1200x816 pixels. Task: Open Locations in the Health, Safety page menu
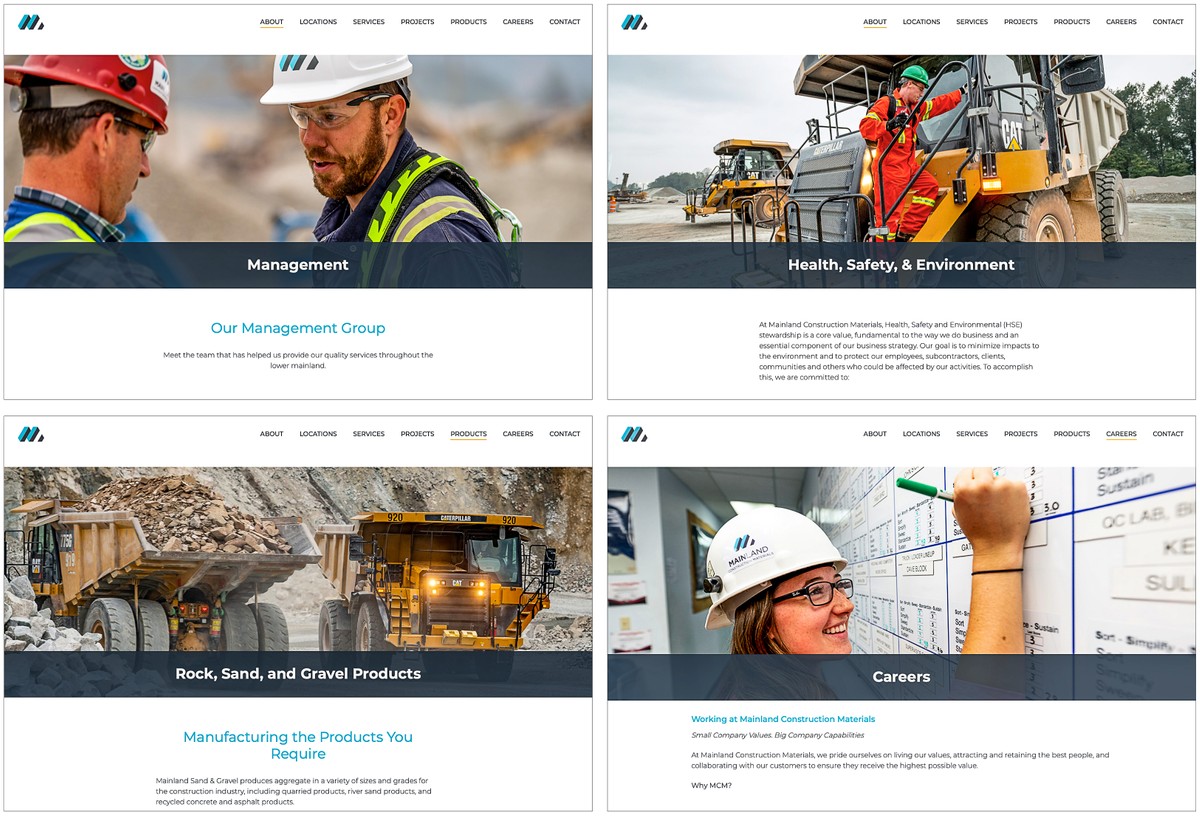tap(921, 22)
